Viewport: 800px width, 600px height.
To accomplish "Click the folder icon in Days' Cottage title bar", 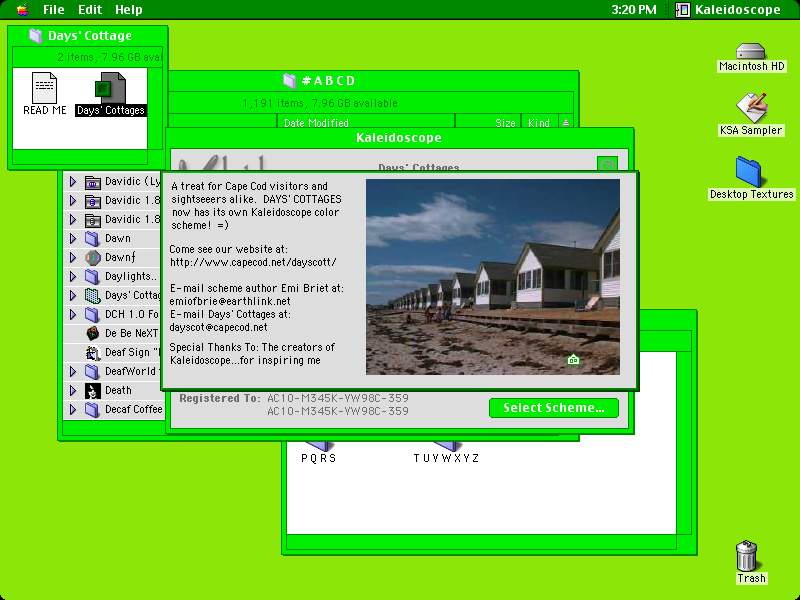I will (35, 36).
